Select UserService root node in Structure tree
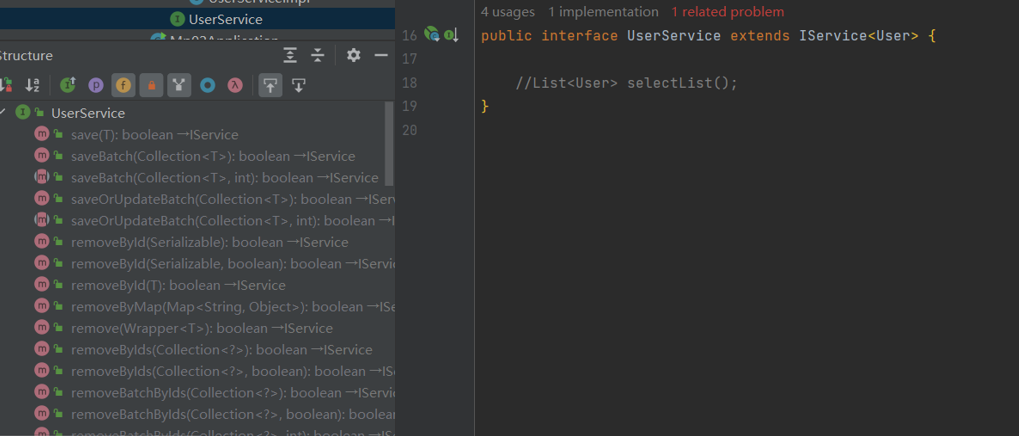This screenshot has height=436, width=1019. coord(88,113)
